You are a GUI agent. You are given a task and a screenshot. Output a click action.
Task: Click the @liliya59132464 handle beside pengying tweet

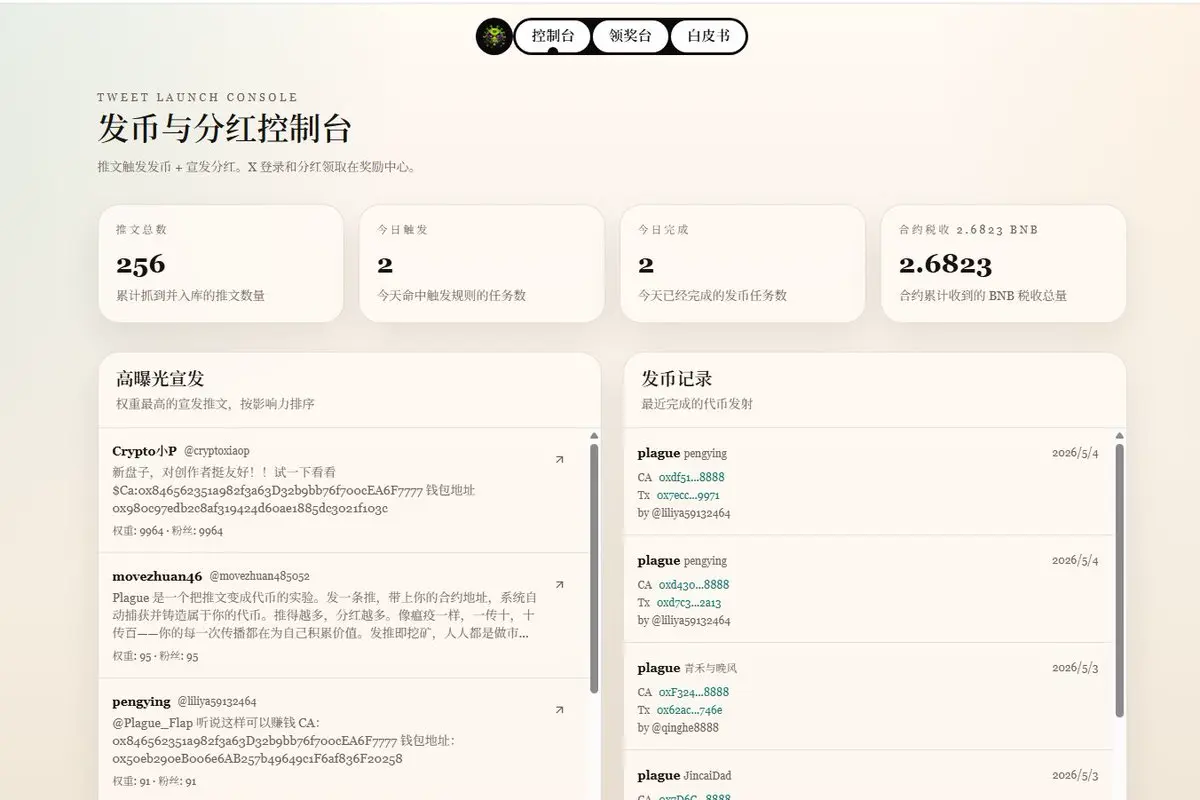(x=217, y=702)
